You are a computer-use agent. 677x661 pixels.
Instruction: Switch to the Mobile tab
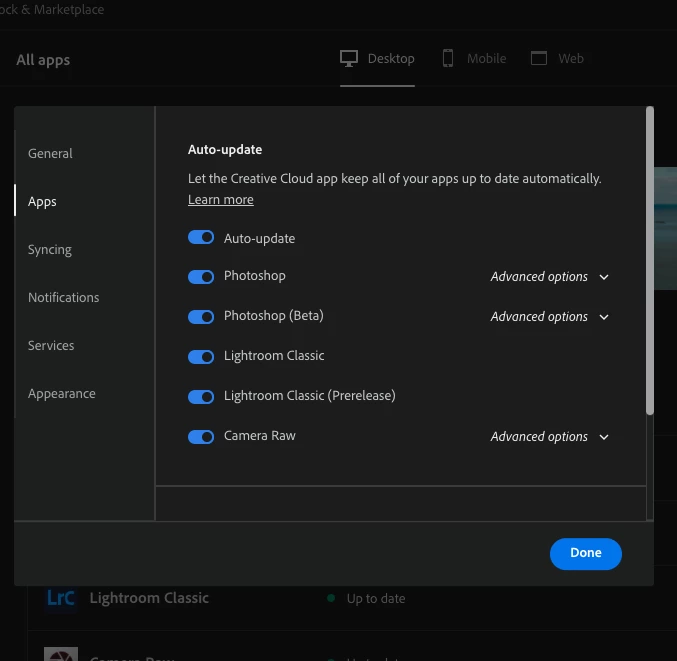point(474,58)
